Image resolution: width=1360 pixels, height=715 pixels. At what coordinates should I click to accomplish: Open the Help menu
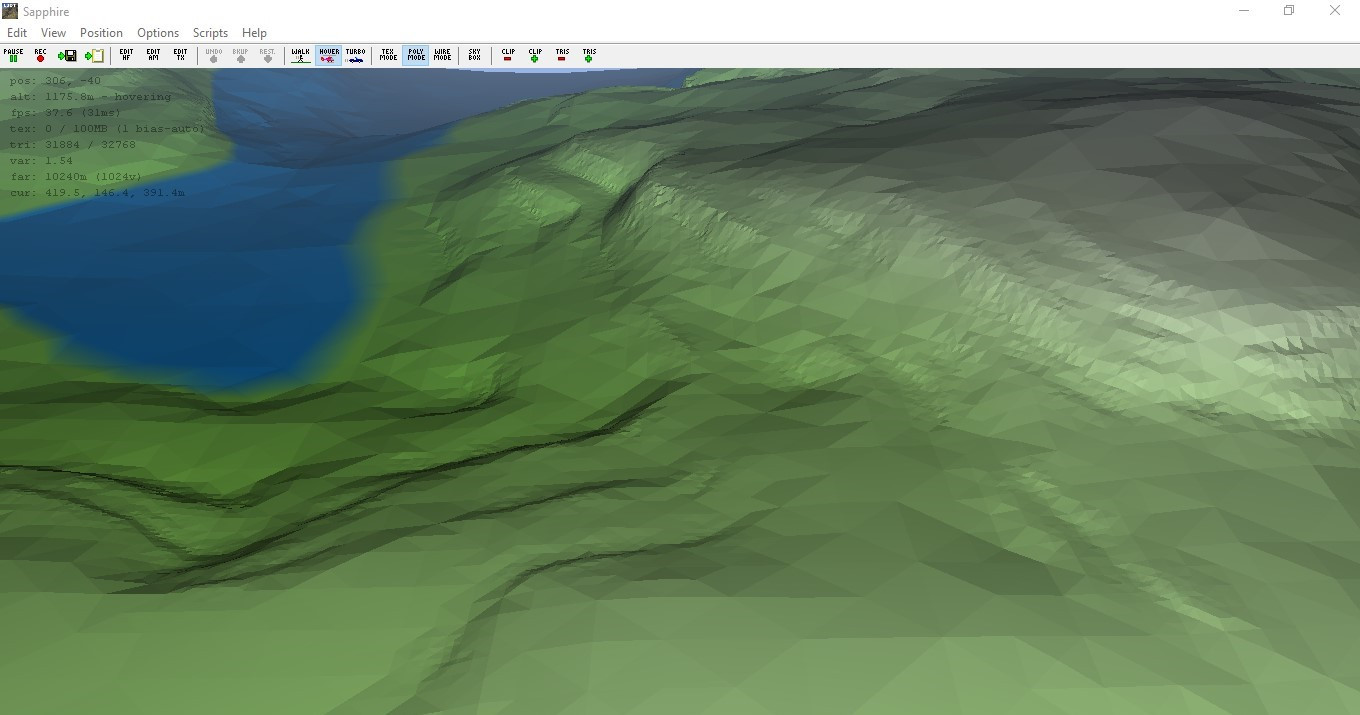tap(254, 33)
